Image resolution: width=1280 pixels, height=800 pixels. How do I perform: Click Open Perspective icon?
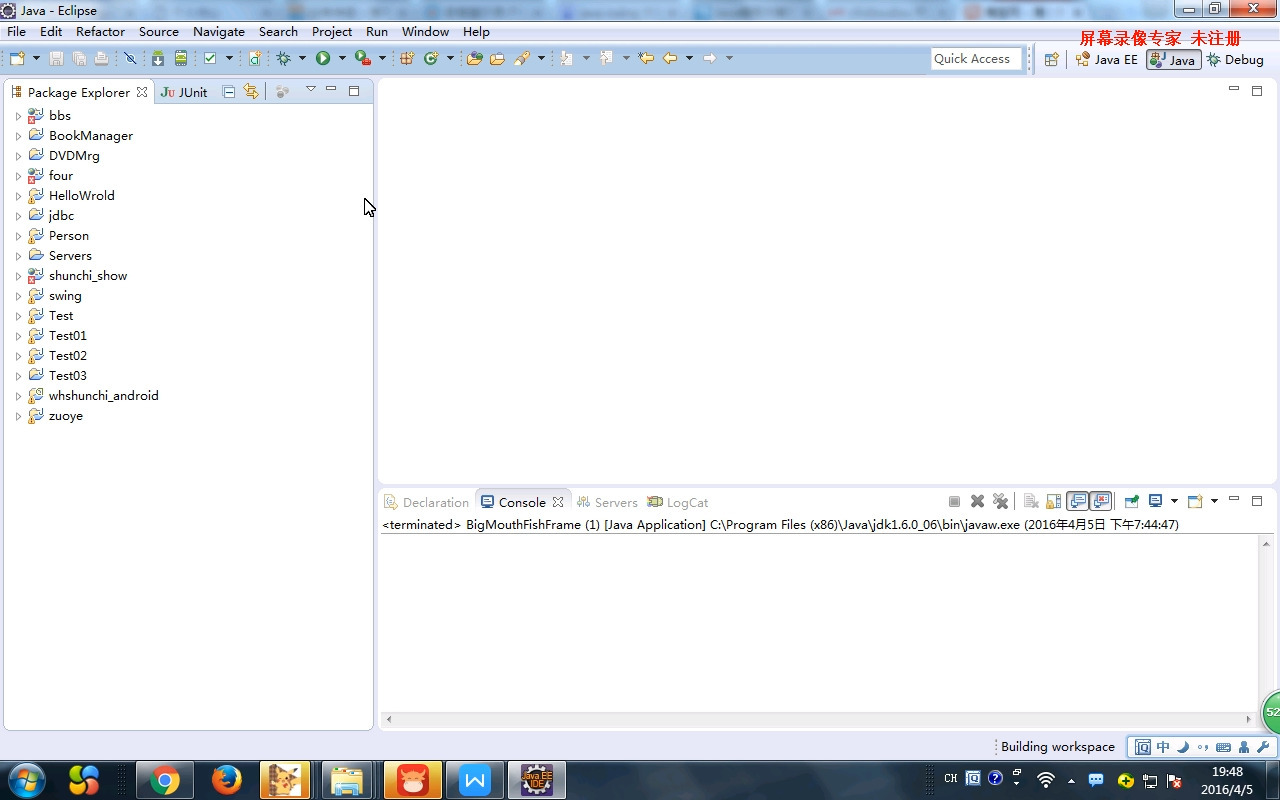pos(1051,60)
